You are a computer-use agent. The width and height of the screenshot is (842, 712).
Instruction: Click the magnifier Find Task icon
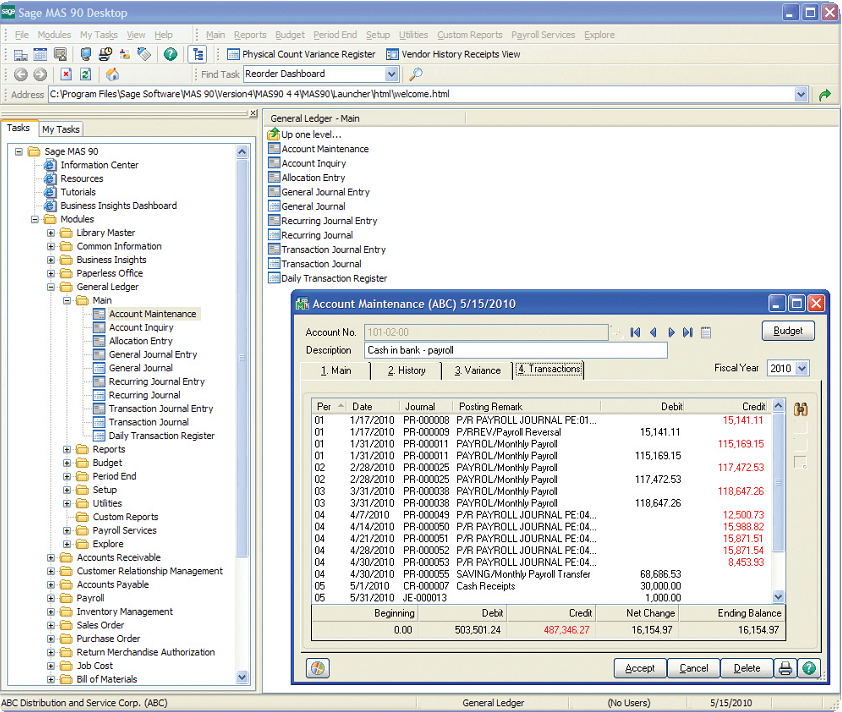click(416, 74)
